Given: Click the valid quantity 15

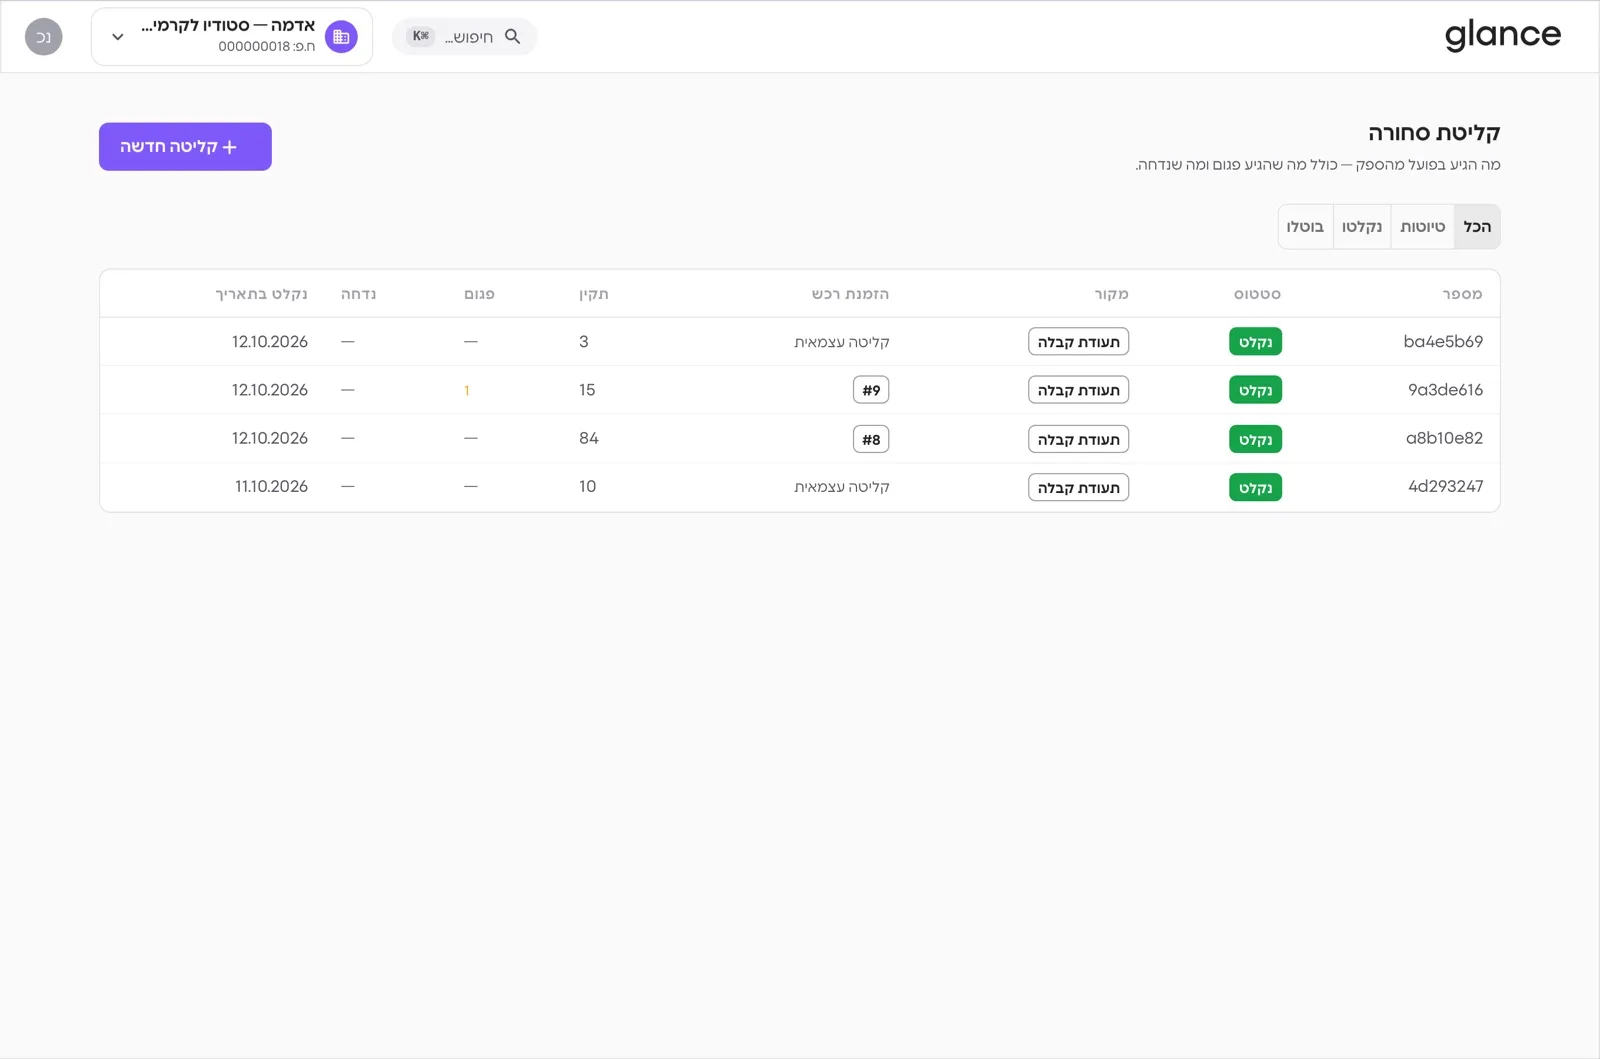Looking at the screenshot, I should [587, 390].
